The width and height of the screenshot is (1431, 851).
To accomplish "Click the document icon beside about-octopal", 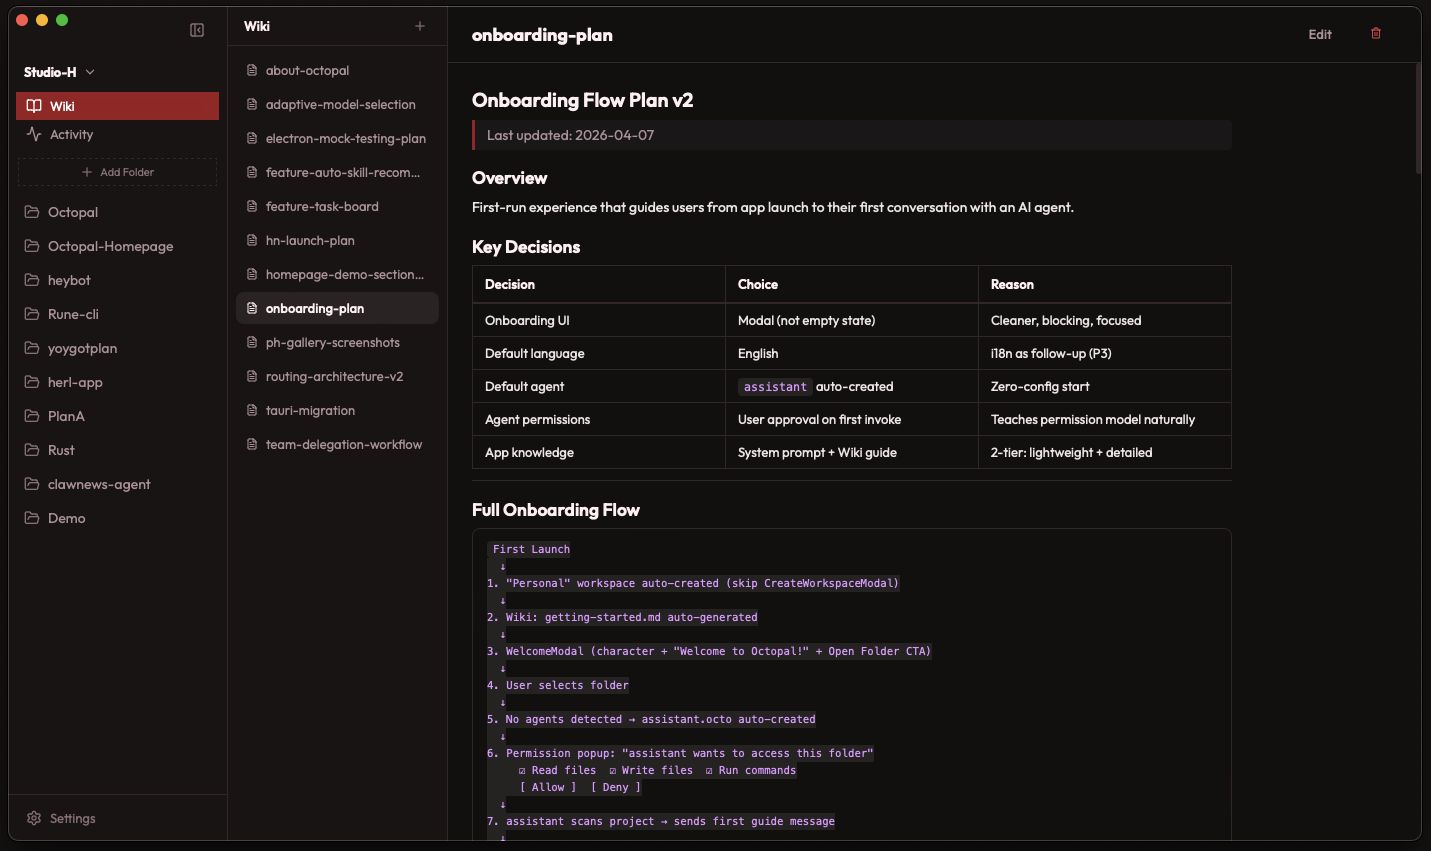I will (252, 70).
